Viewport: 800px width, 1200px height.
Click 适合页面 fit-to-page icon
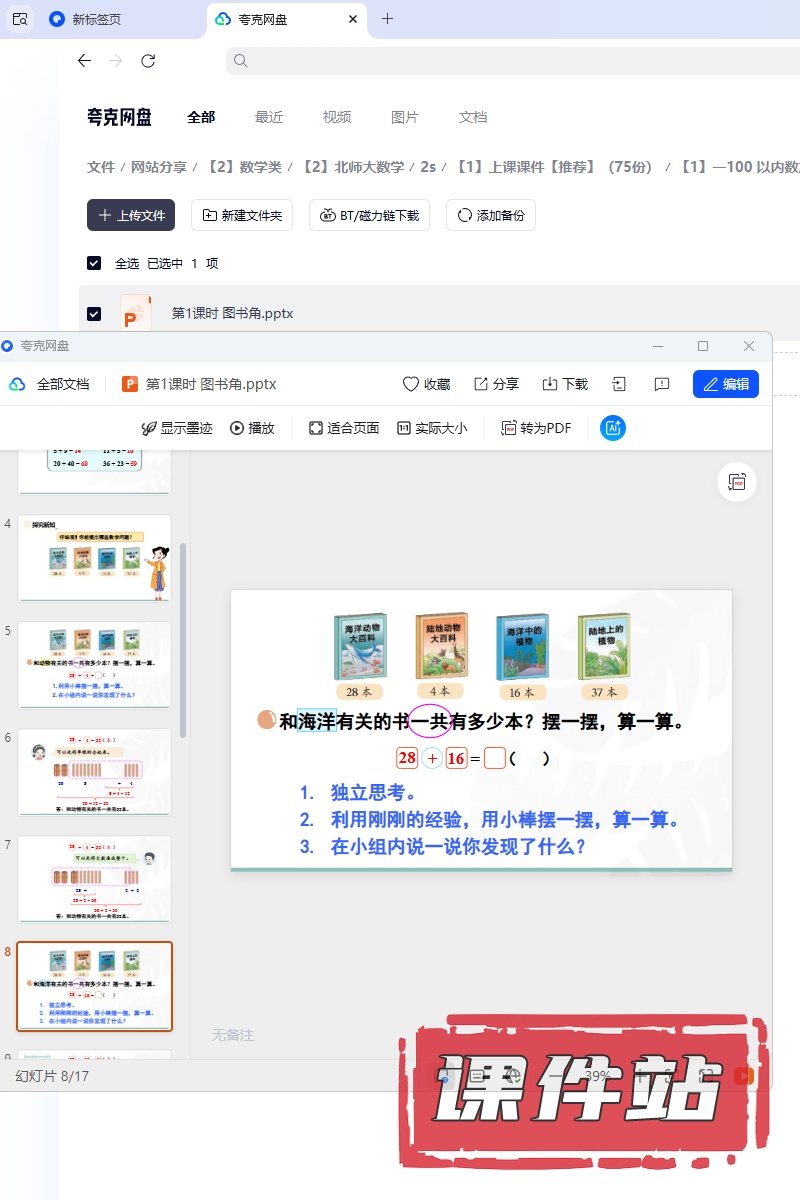(316, 428)
